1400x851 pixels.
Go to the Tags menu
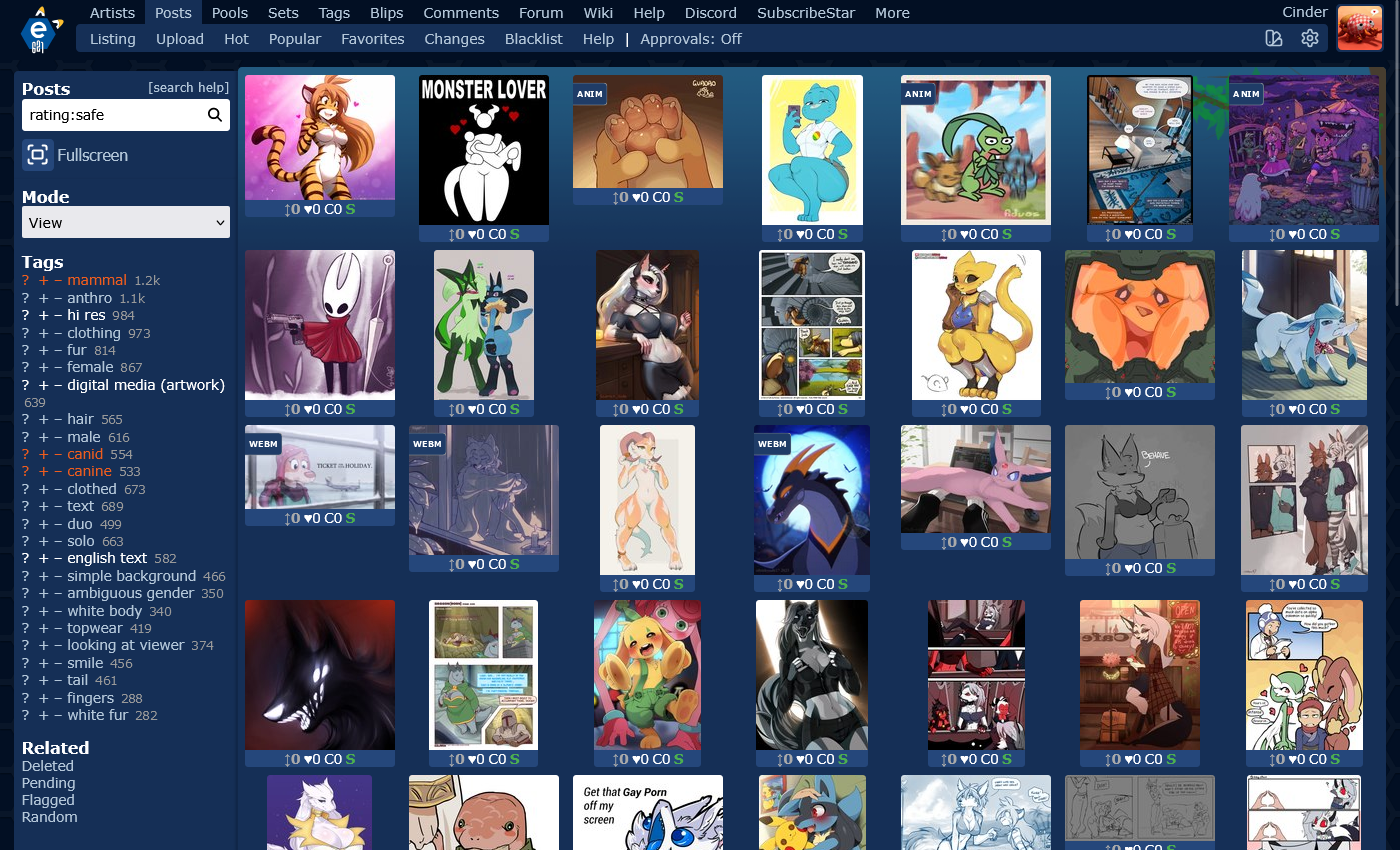[334, 13]
